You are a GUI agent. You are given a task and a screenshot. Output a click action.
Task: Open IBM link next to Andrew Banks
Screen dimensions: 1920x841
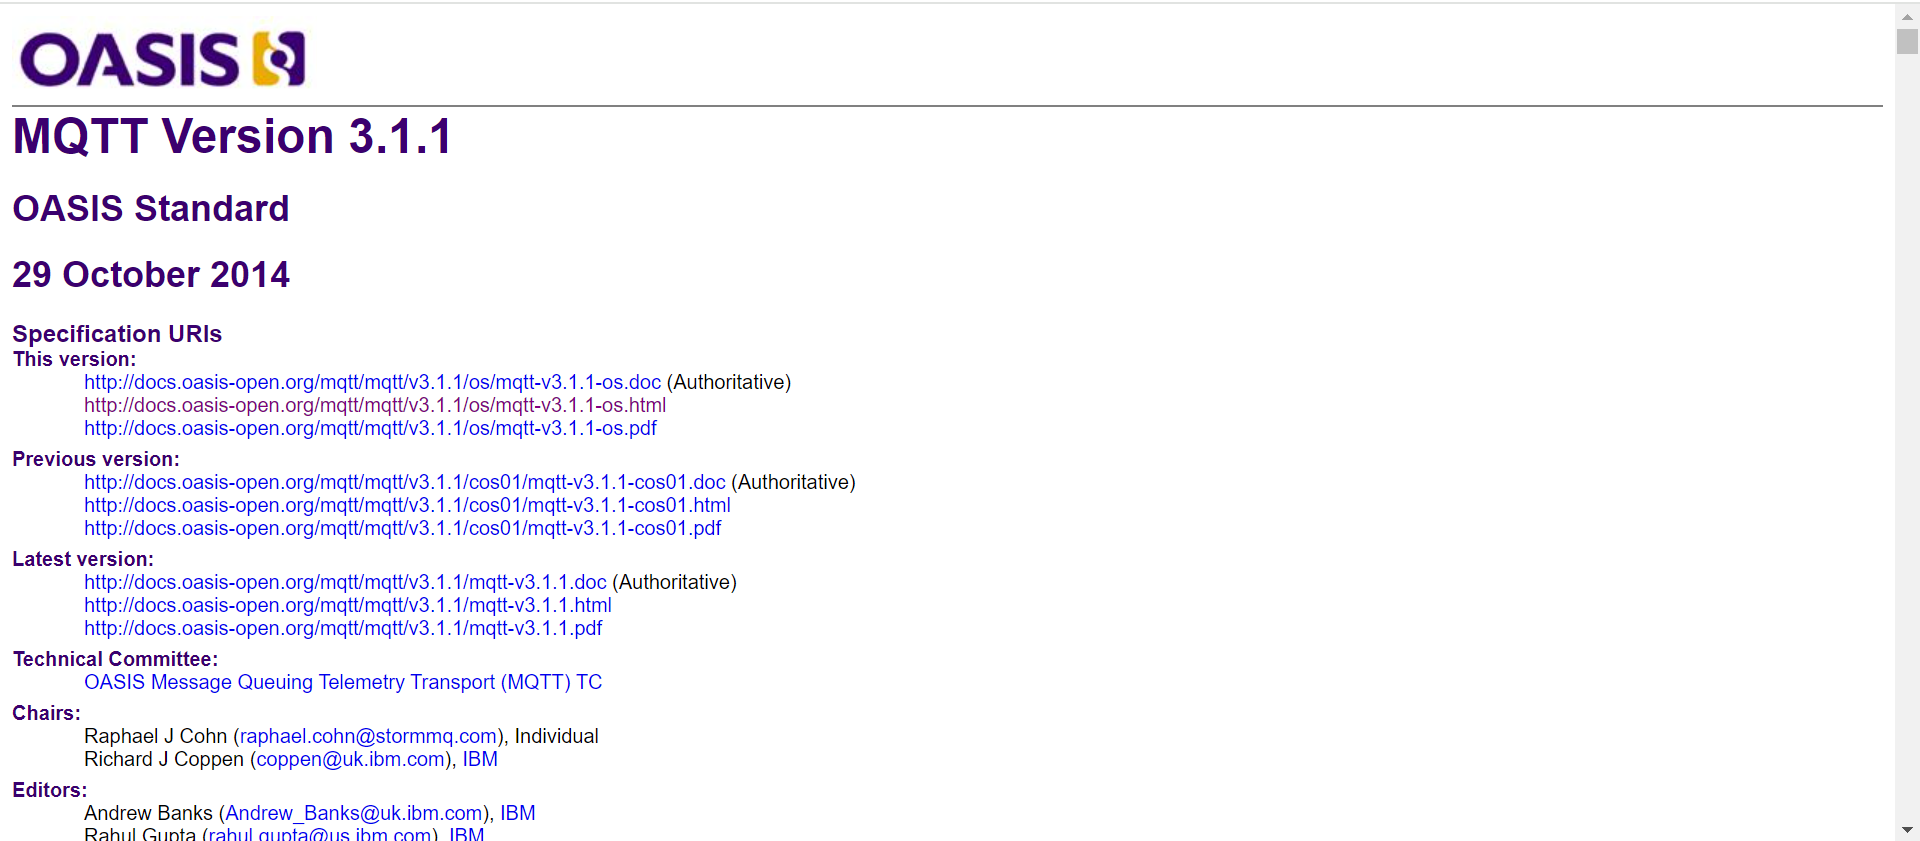518,813
